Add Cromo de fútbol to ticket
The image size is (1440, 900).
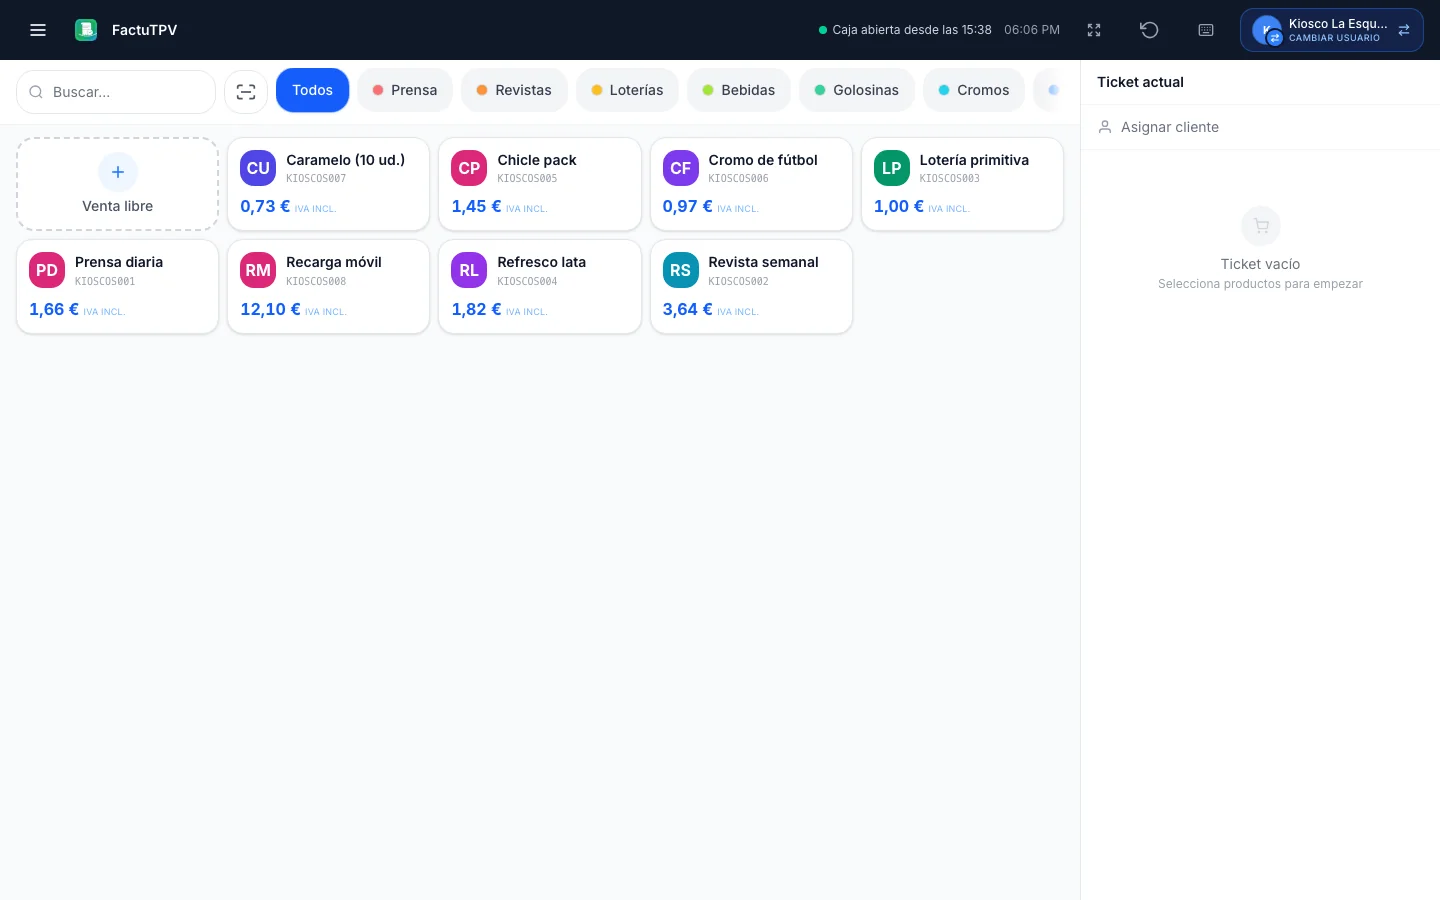pyautogui.click(x=751, y=184)
